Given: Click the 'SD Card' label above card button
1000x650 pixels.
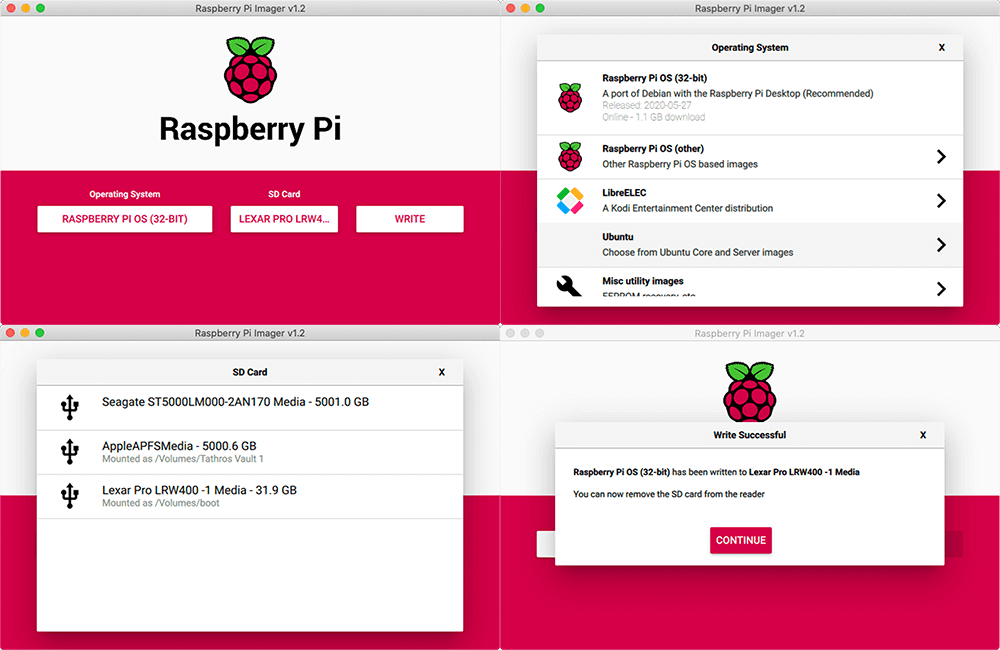Looking at the screenshot, I should click(x=284, y=194).
